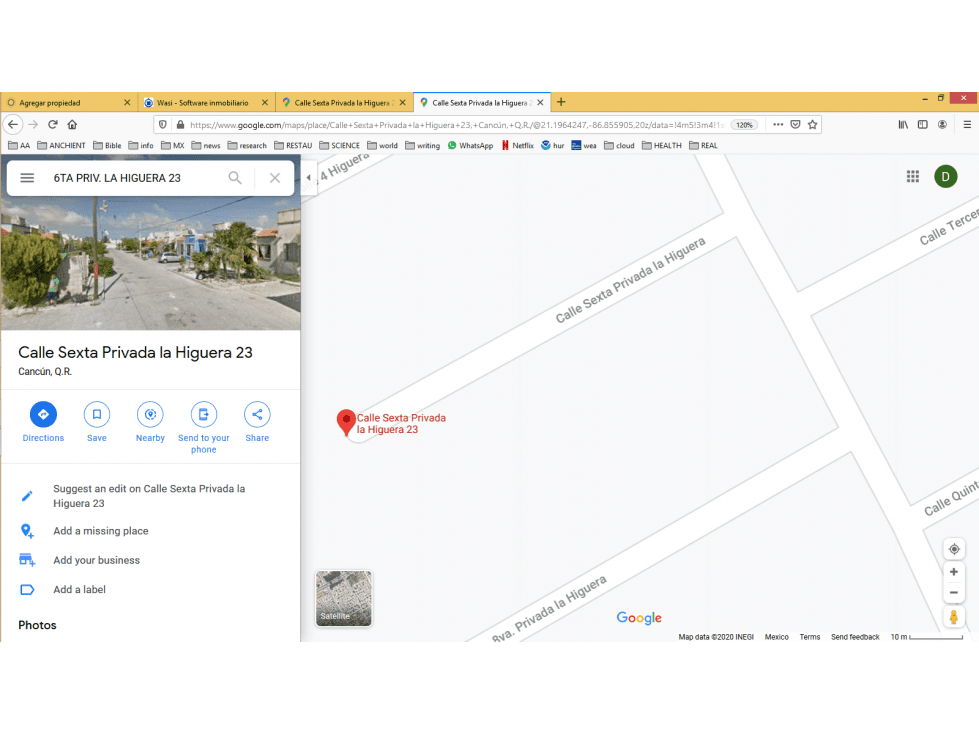Click the search magnifier icon
979x734 pixels.
(x=235, y=178)
